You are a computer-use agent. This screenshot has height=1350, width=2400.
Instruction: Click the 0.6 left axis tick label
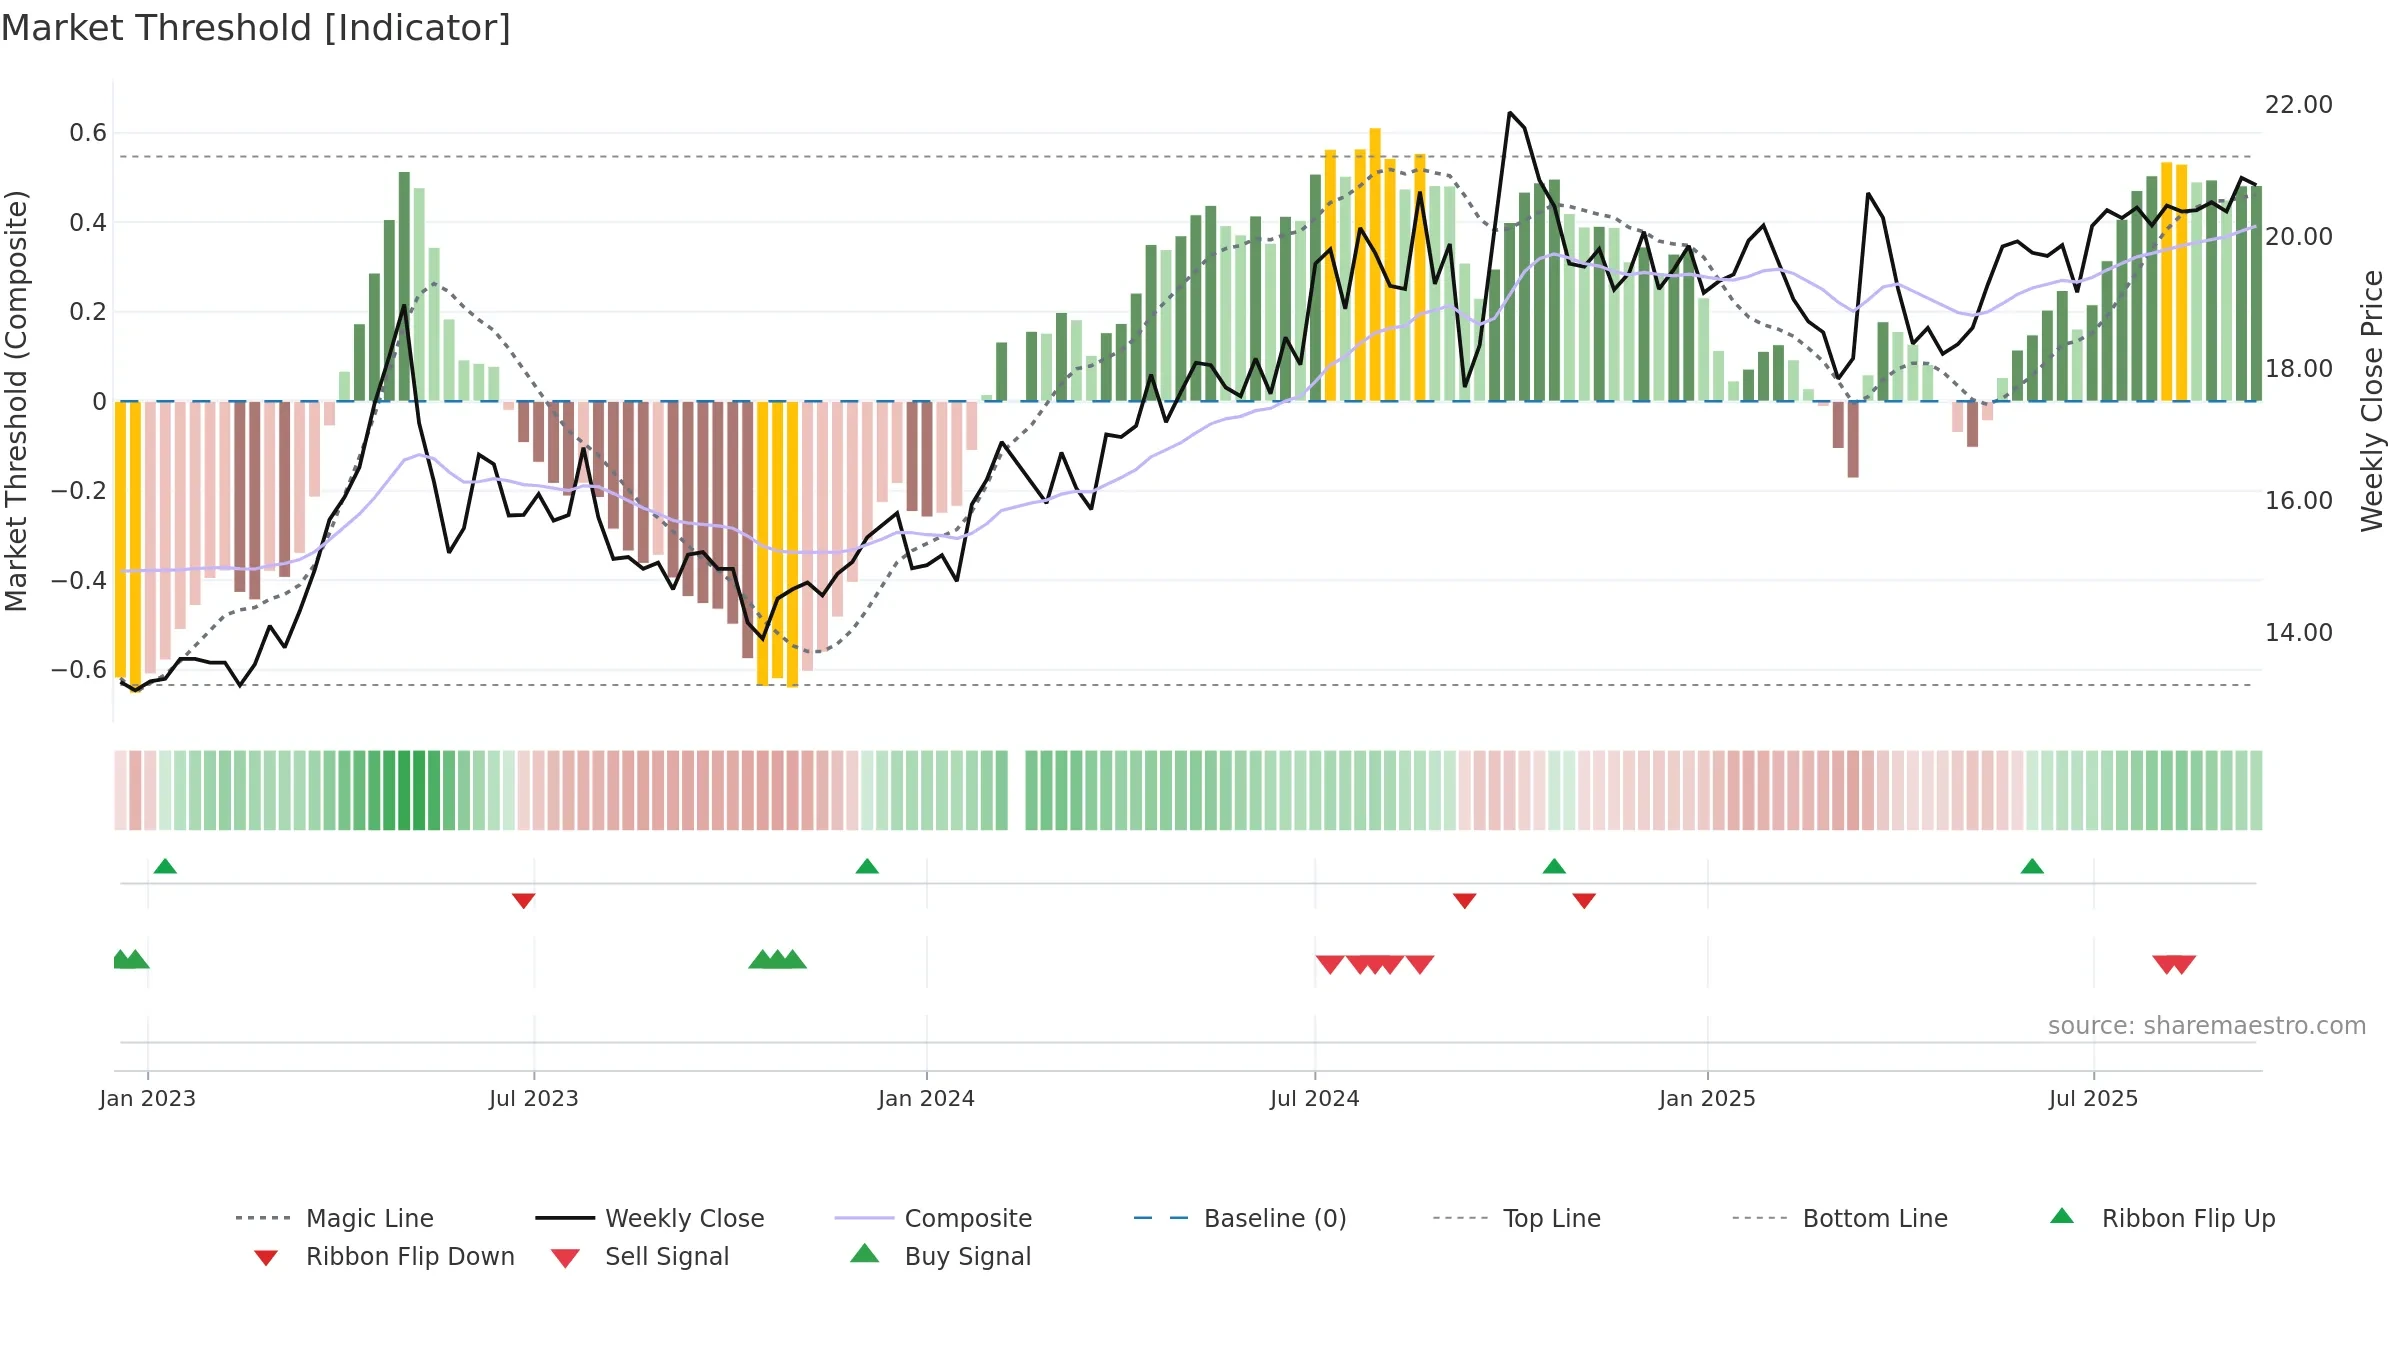point(88,133)
